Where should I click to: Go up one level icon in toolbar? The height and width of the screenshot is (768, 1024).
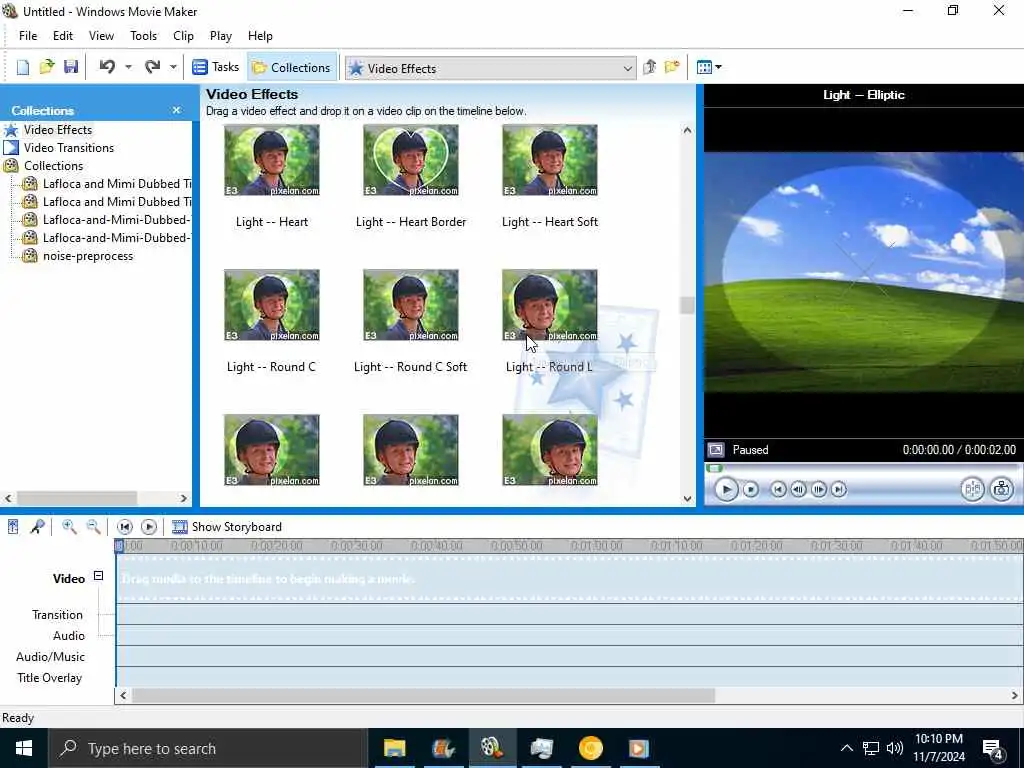point(649,67)
